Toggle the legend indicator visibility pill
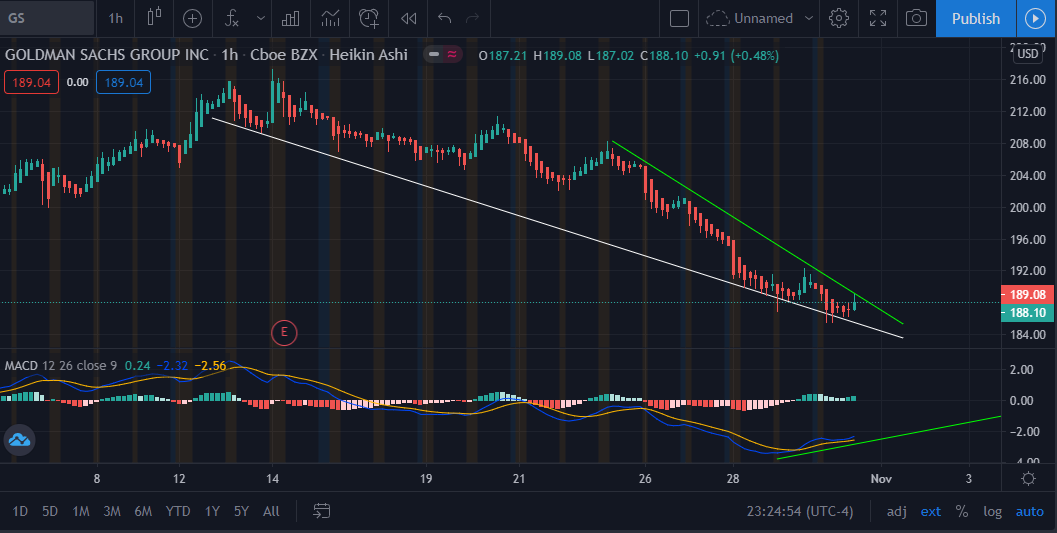 click(x=443, y=54)
